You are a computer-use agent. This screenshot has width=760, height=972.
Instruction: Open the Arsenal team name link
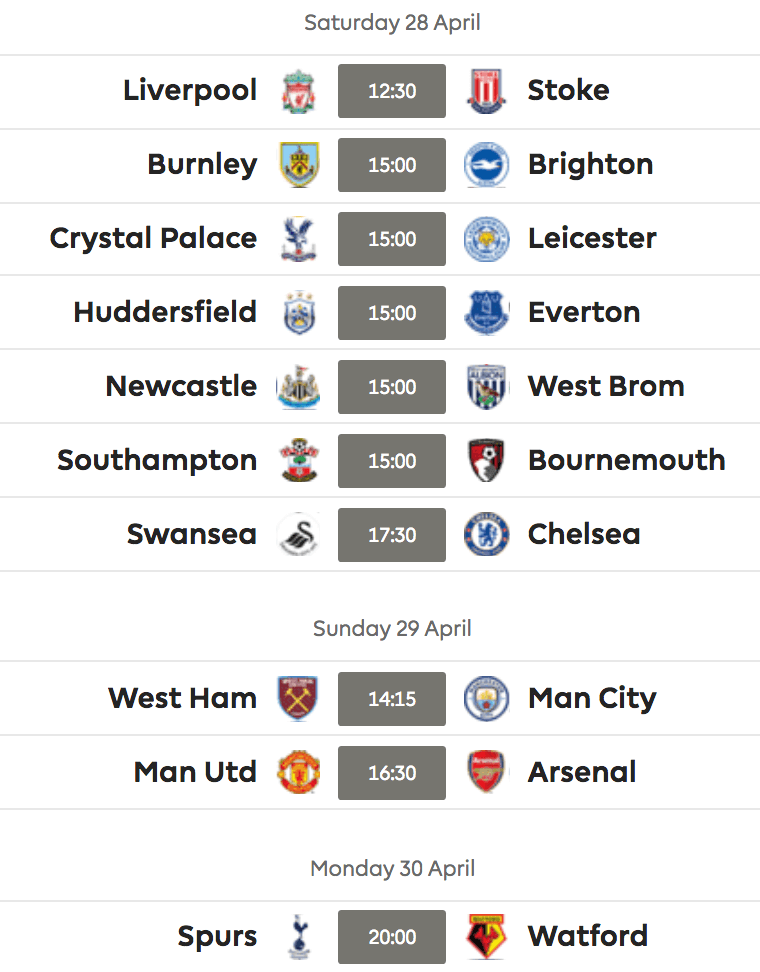click(x=582, y=772)
